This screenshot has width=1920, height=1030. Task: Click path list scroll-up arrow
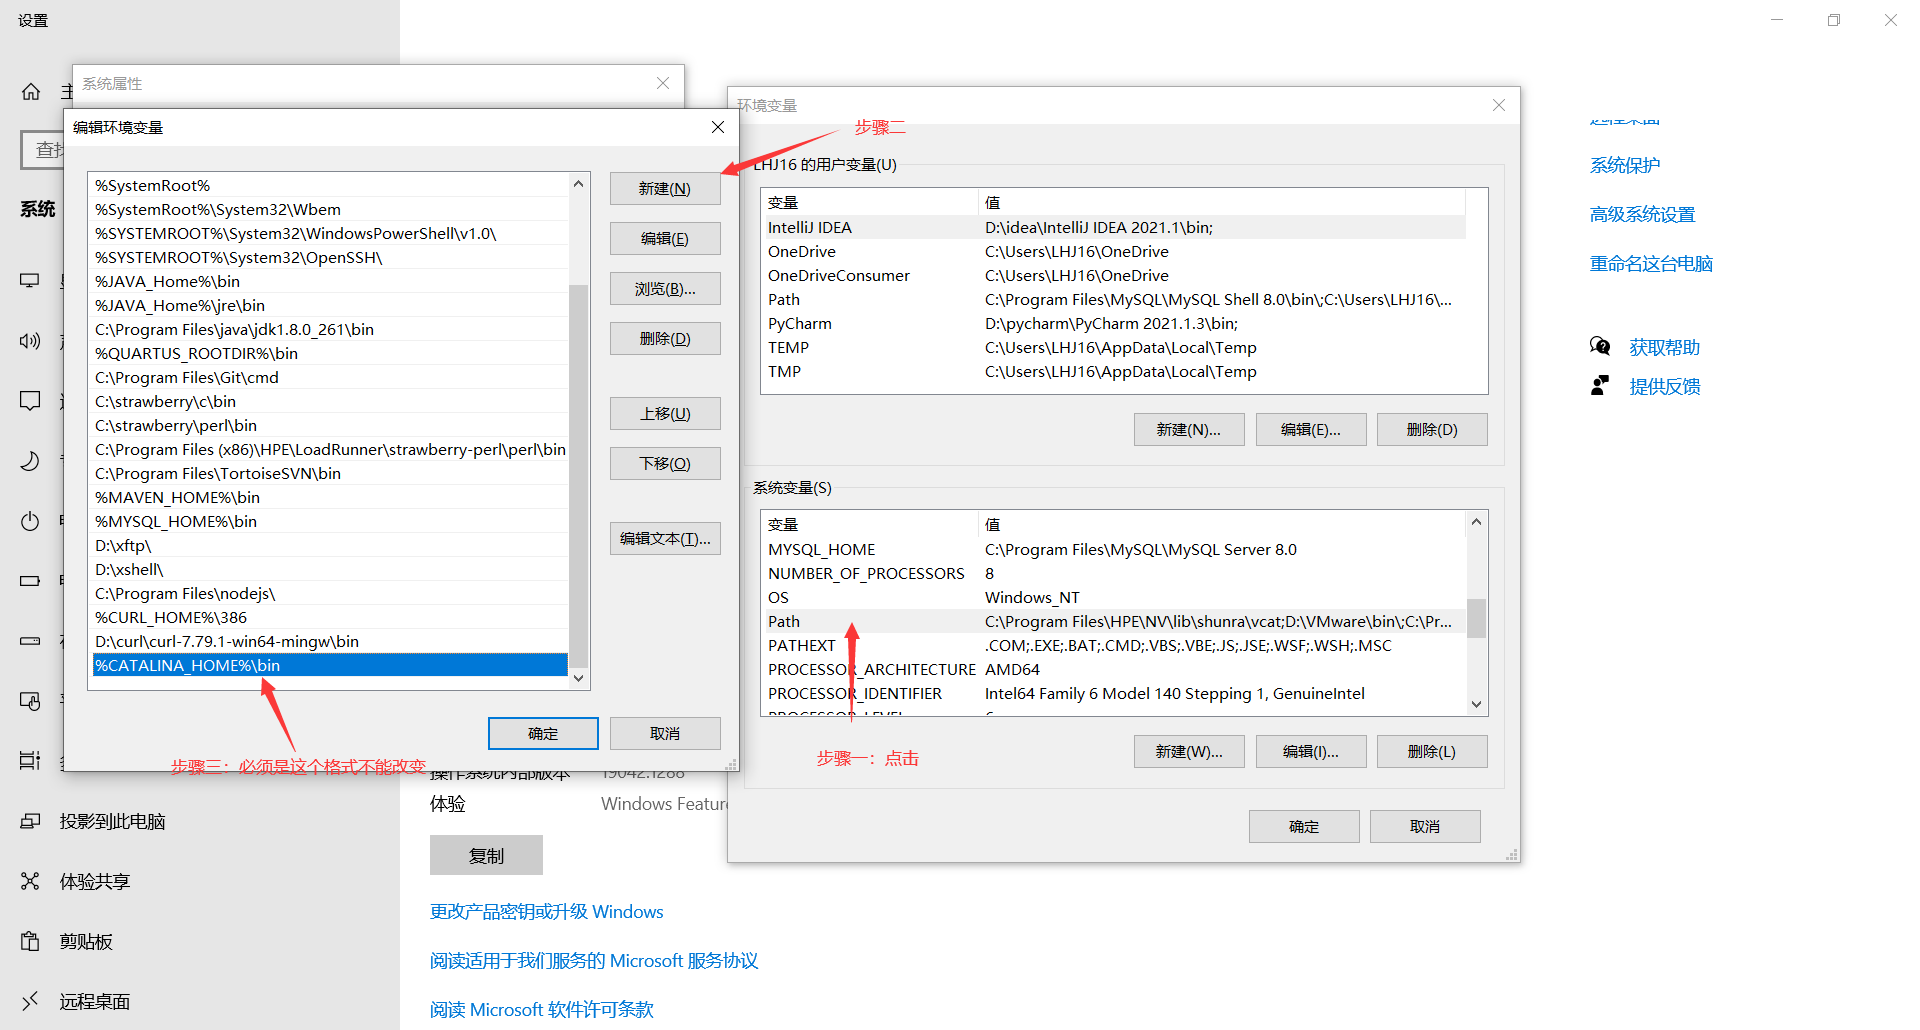tap(578, 184)
